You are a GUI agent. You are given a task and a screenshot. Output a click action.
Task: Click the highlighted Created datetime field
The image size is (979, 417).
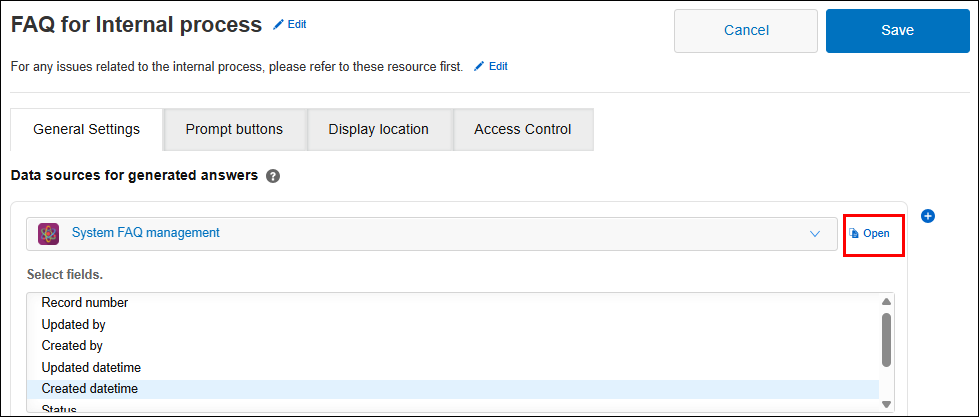[x=90, y=389]
